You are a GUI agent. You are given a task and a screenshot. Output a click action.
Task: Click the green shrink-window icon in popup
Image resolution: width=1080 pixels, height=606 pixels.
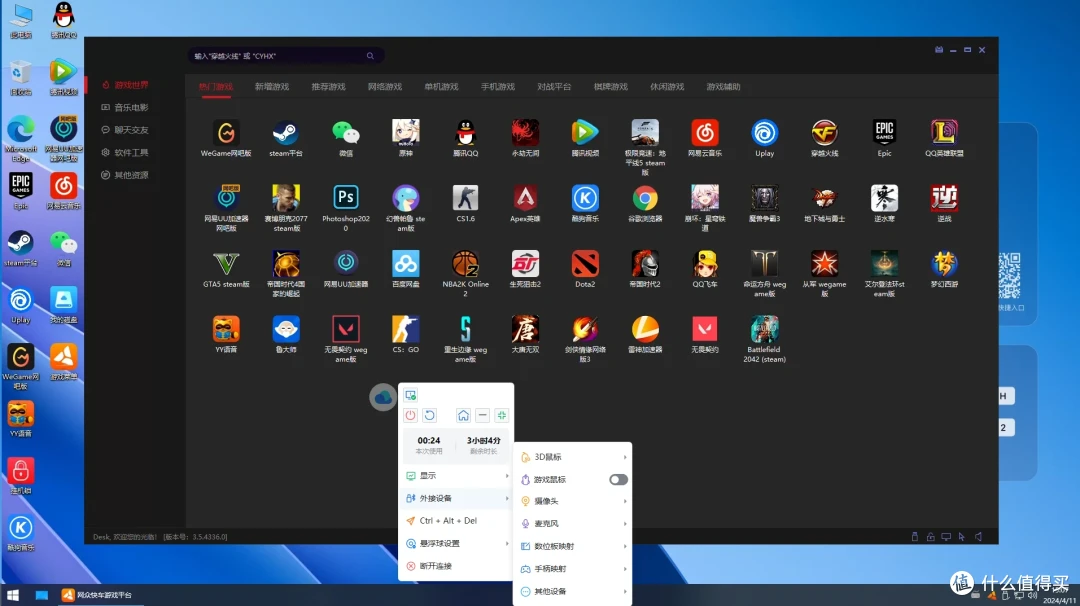501,415
